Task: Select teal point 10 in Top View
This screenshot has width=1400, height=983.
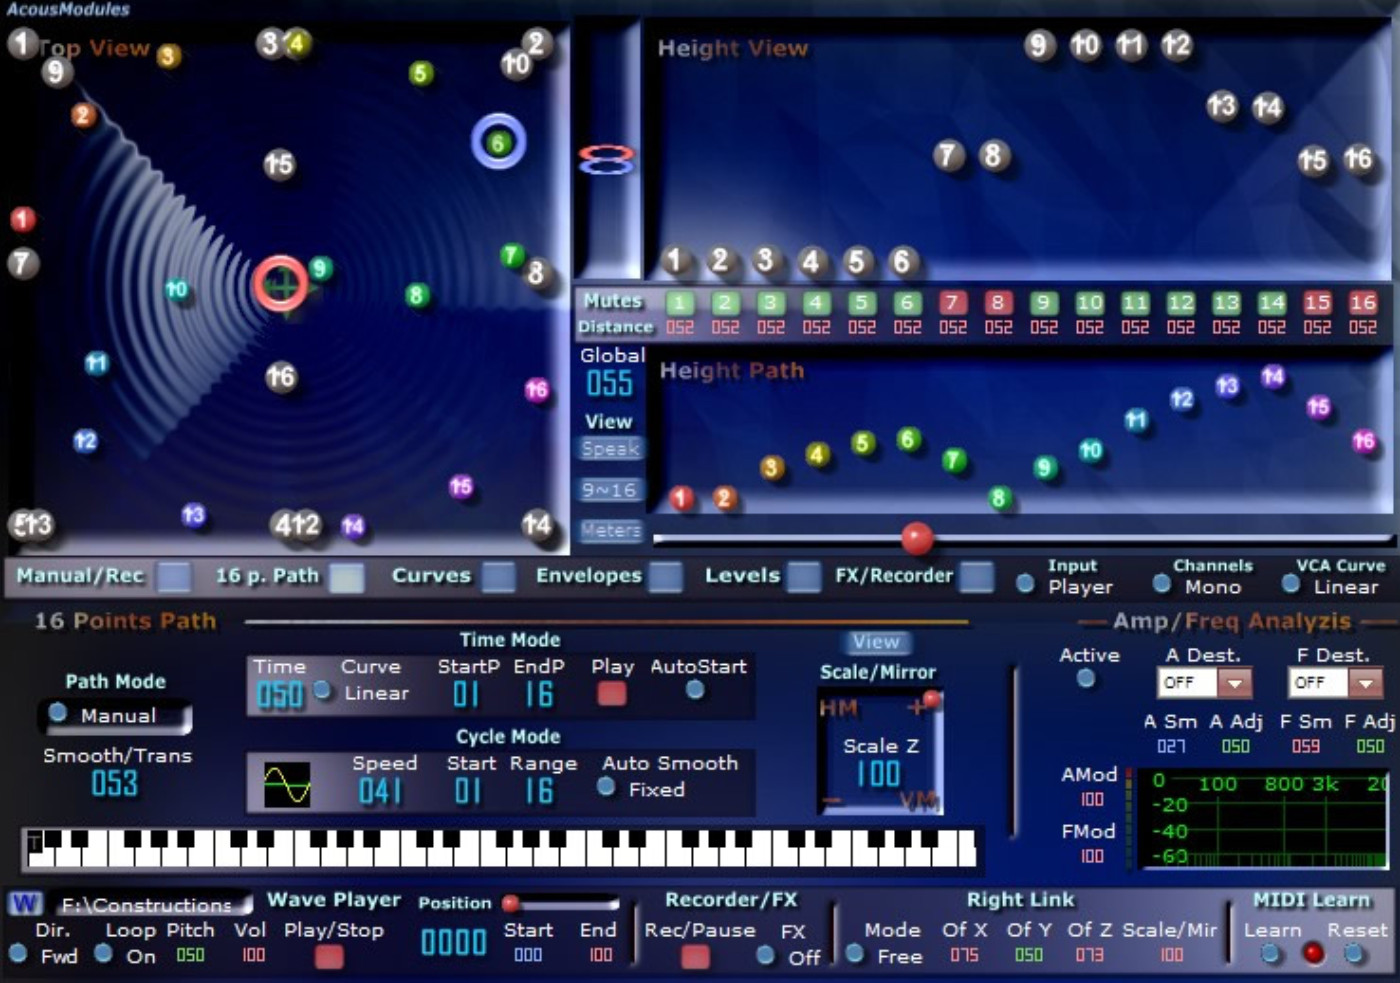Action: (x=176, y=290)
